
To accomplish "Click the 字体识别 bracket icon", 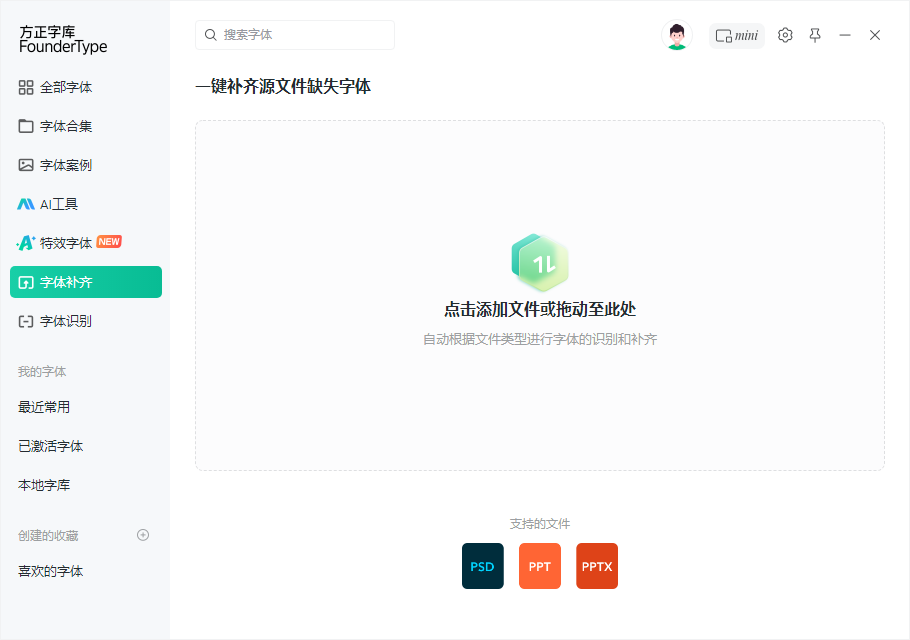I will [26, 321].
